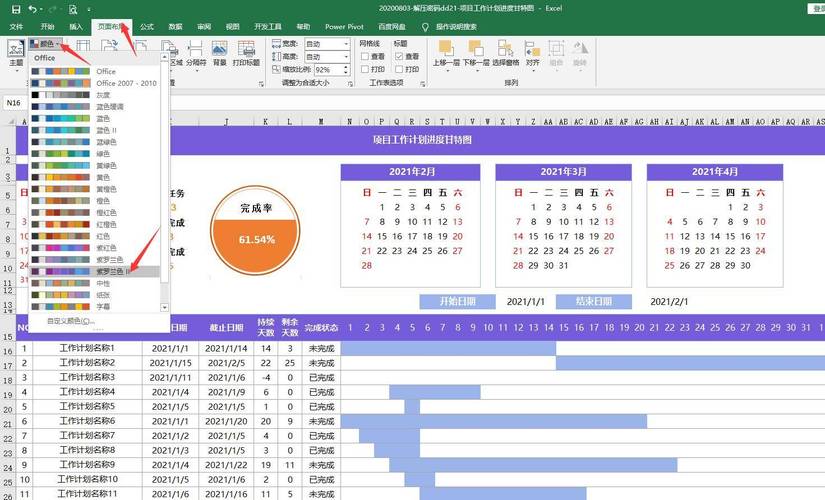Click 操作说明搜索 search box
Viewport: 825px width, 500px height.
456,27
